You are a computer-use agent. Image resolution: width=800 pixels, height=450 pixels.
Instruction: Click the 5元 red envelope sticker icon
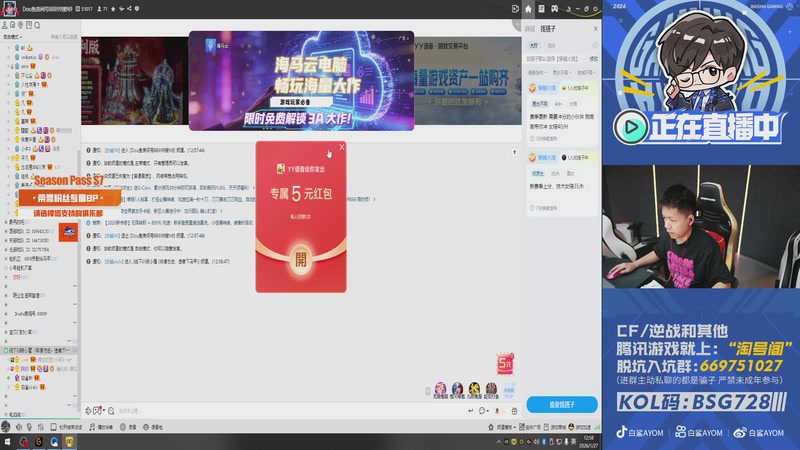(x=505, y=363)
